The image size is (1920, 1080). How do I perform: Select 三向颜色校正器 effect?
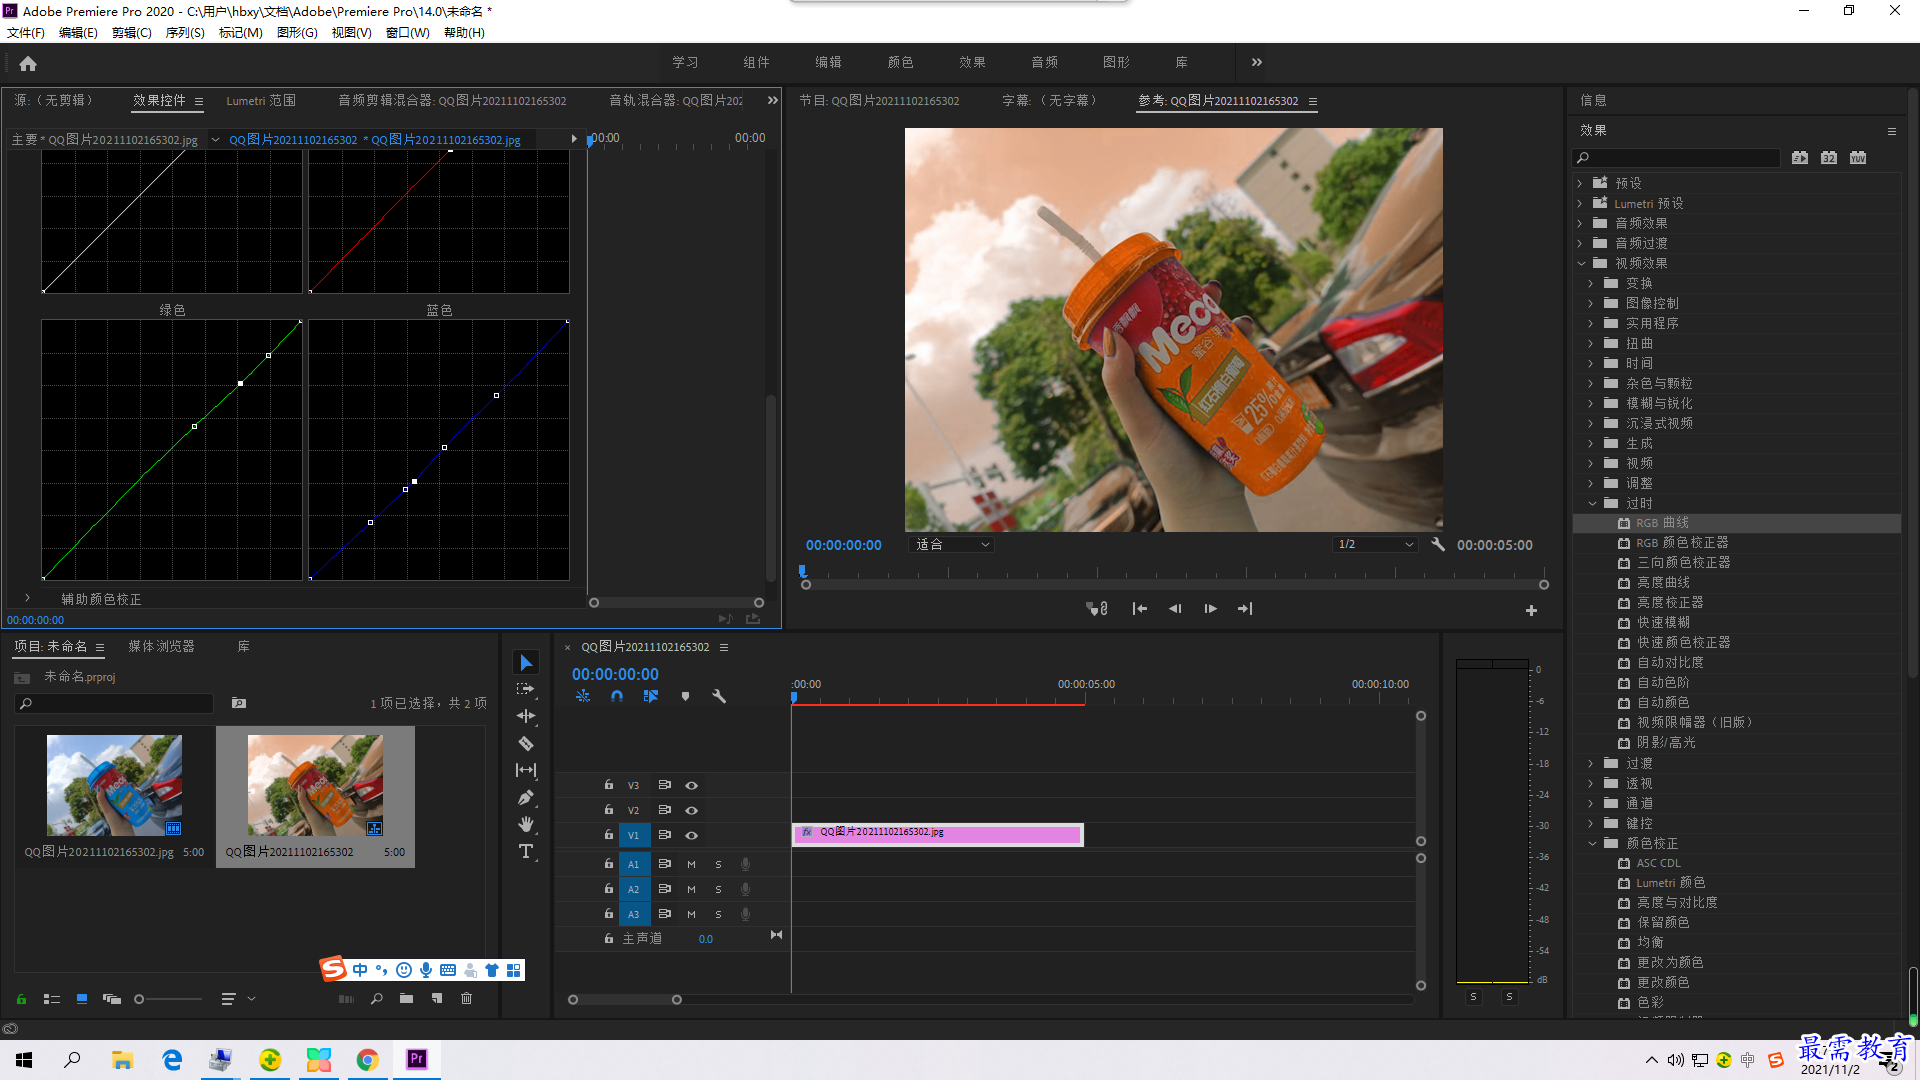coord(1683,563)
